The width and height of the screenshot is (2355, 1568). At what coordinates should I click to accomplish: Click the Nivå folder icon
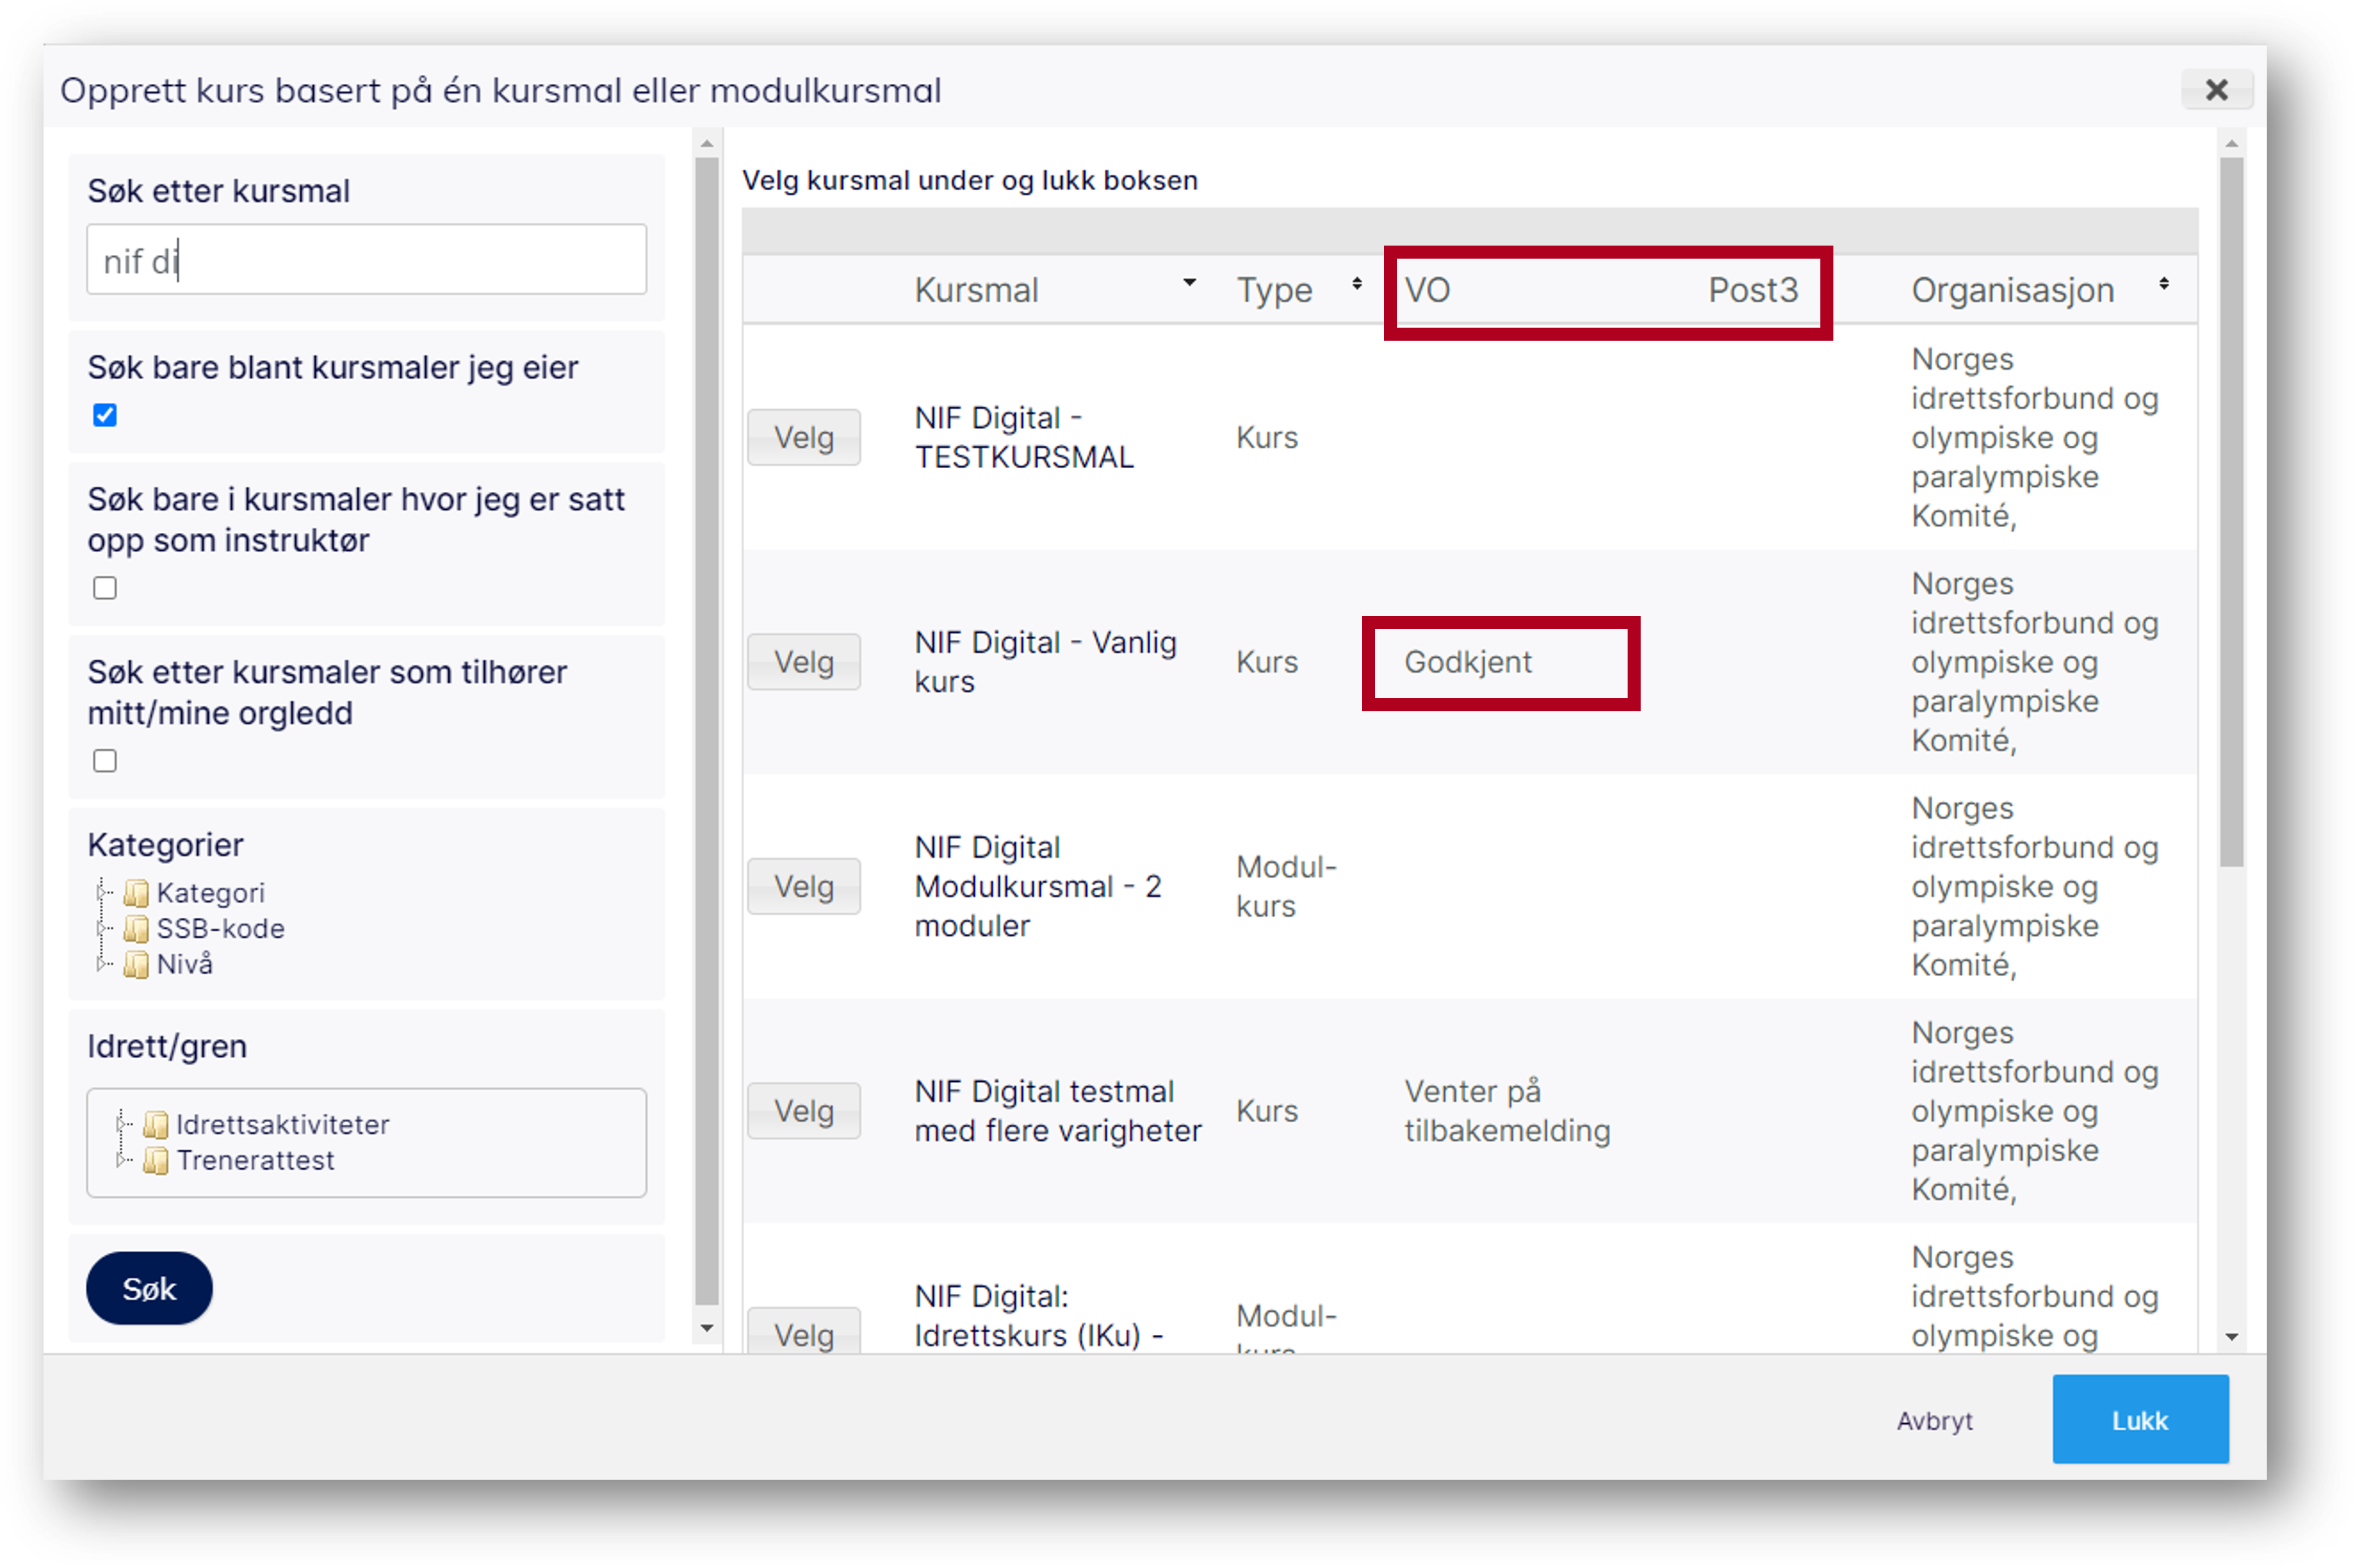(x=136, y=965)
